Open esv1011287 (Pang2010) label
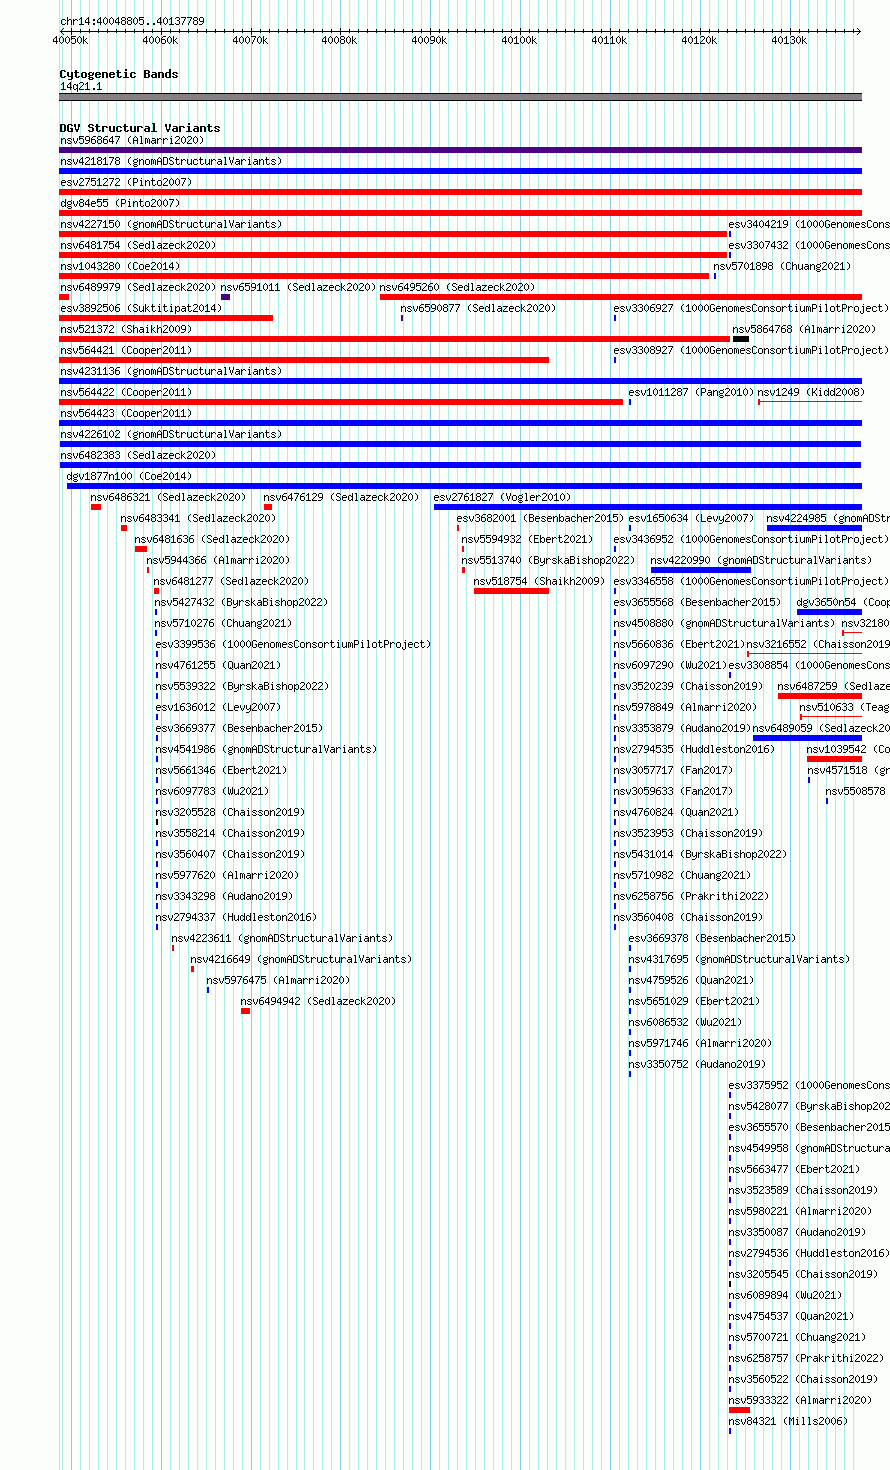Screen dimensions: 890x1470 pyautogui.click(x=691, y=392)
